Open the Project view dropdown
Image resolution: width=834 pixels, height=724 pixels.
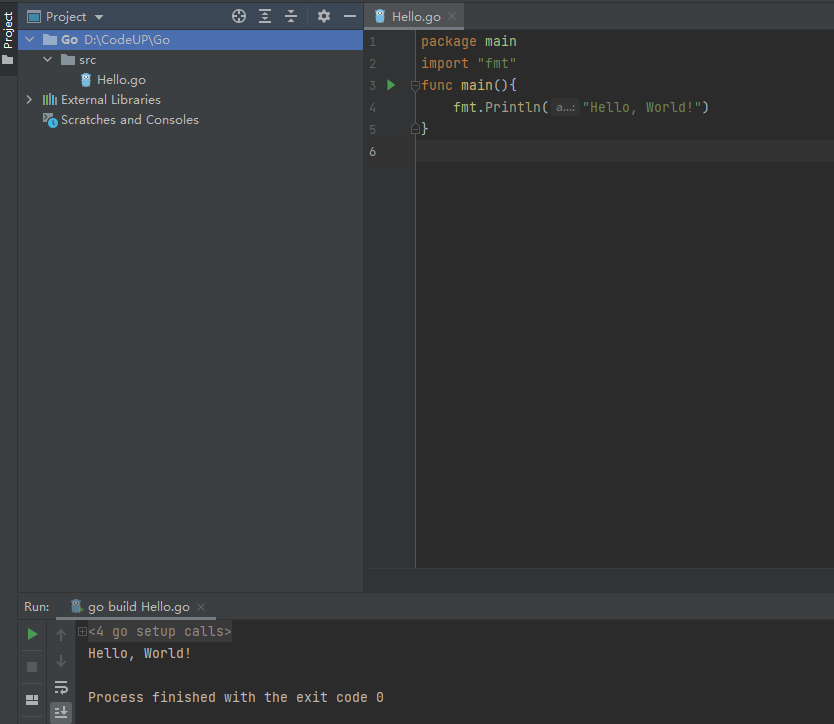point(99,17)
